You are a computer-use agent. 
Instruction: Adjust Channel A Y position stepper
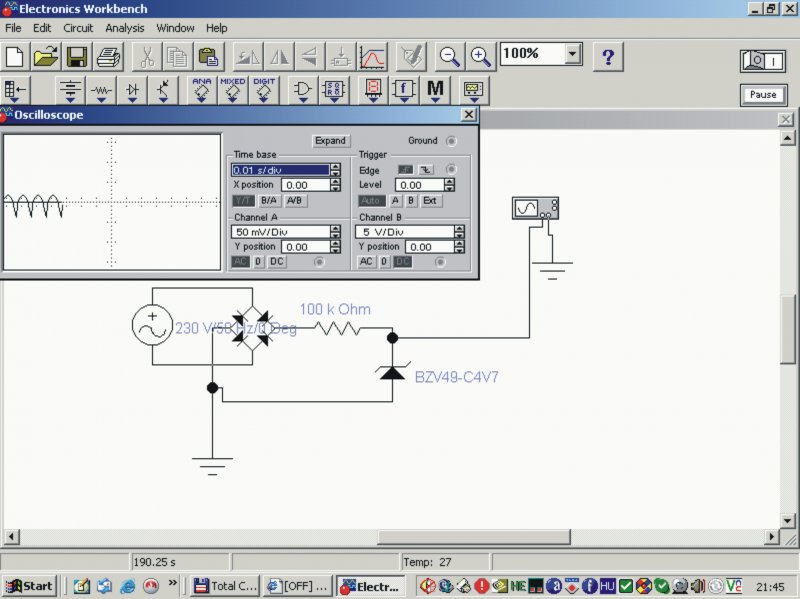(335, 246)
